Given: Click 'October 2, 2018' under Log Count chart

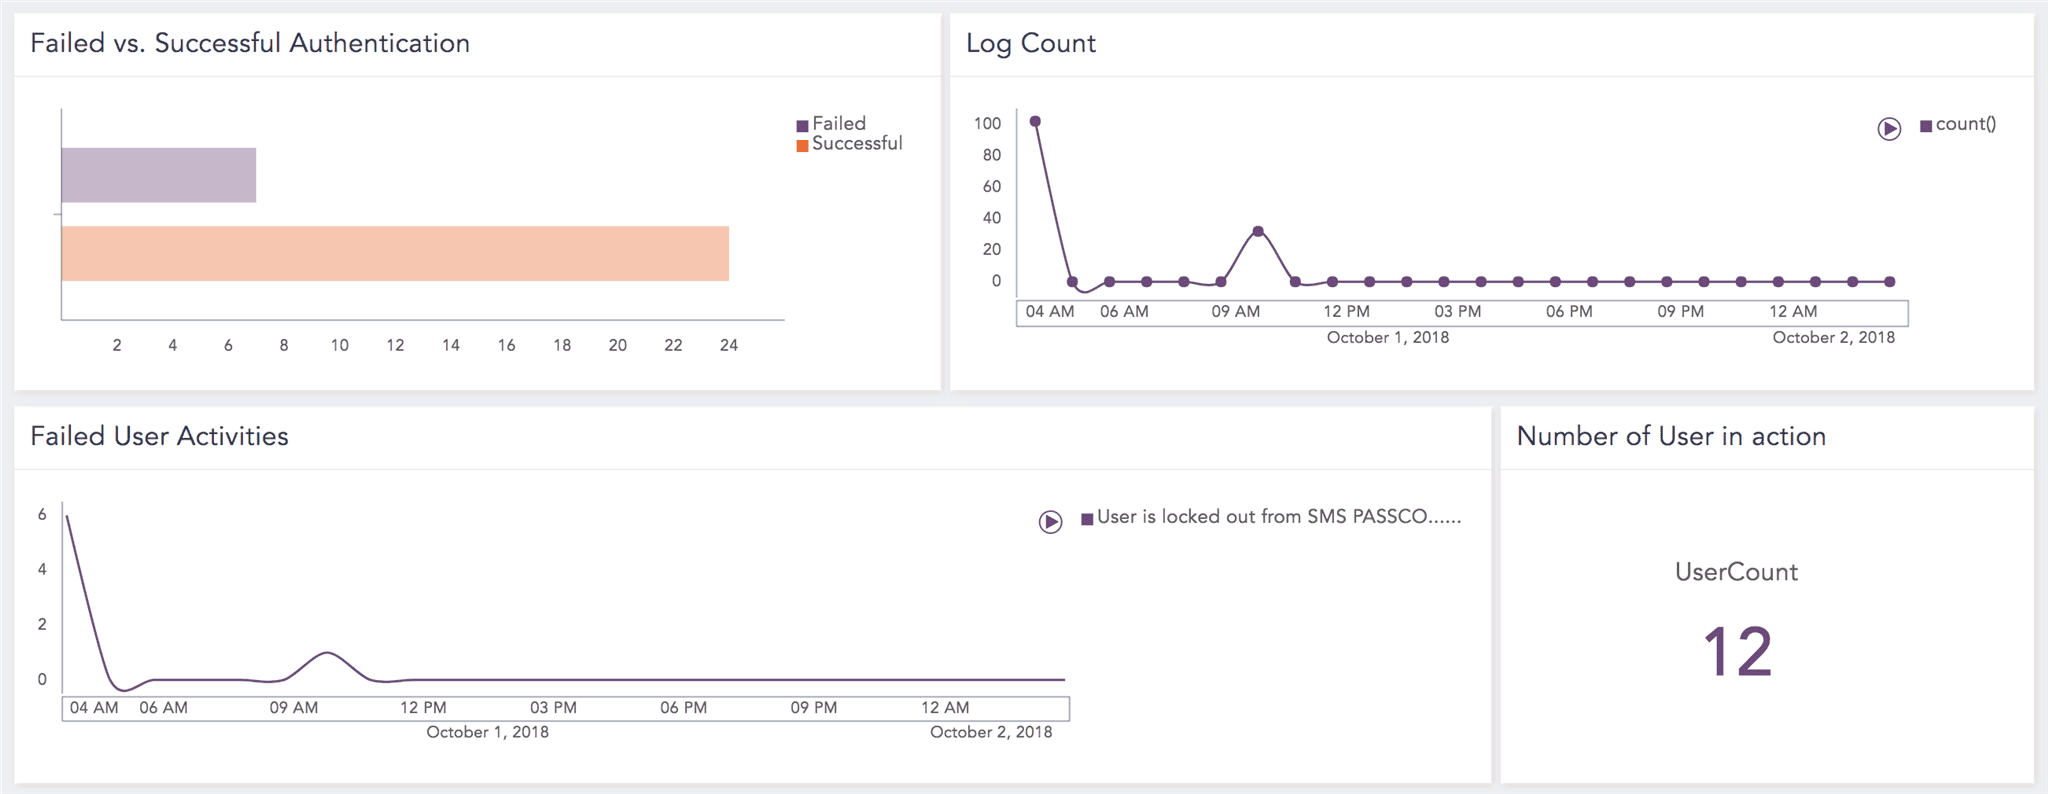Looking at the screenshot, I should 1833,337.
